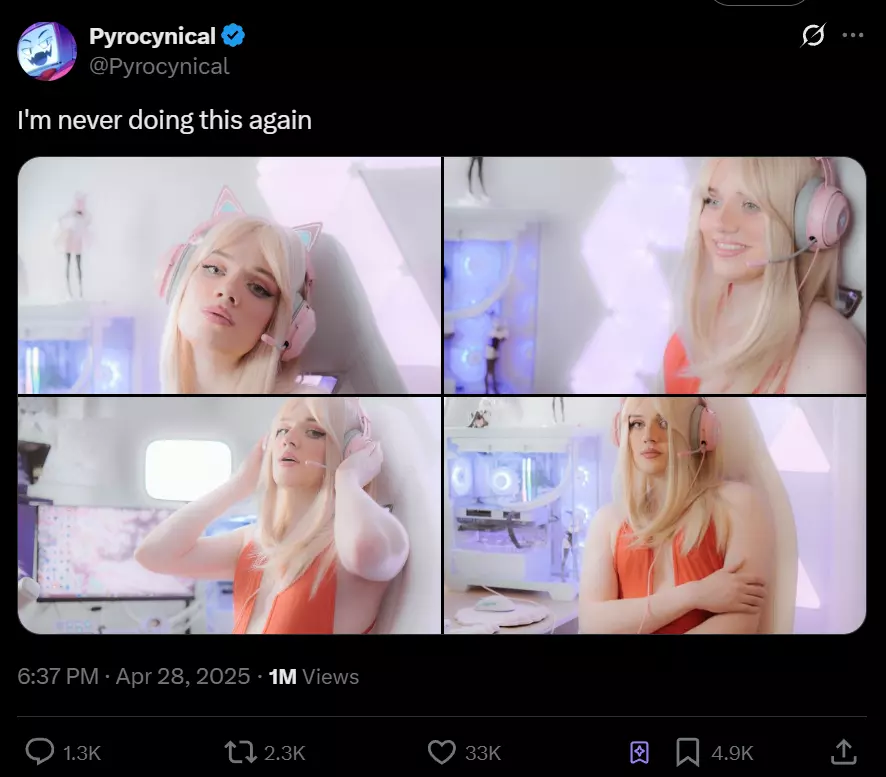
Task: Open the bottom-right crossed-arms photo
Action: [x=655, y=515]
